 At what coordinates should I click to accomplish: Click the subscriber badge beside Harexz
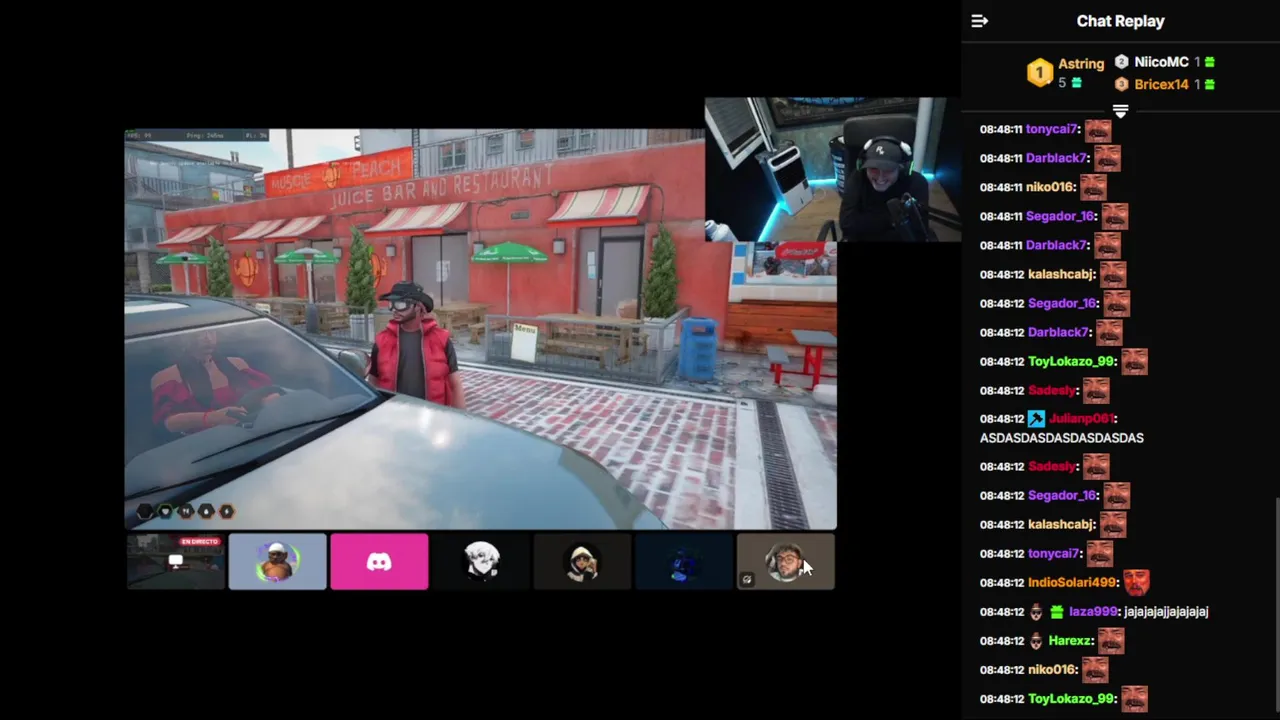[1036, 641]
